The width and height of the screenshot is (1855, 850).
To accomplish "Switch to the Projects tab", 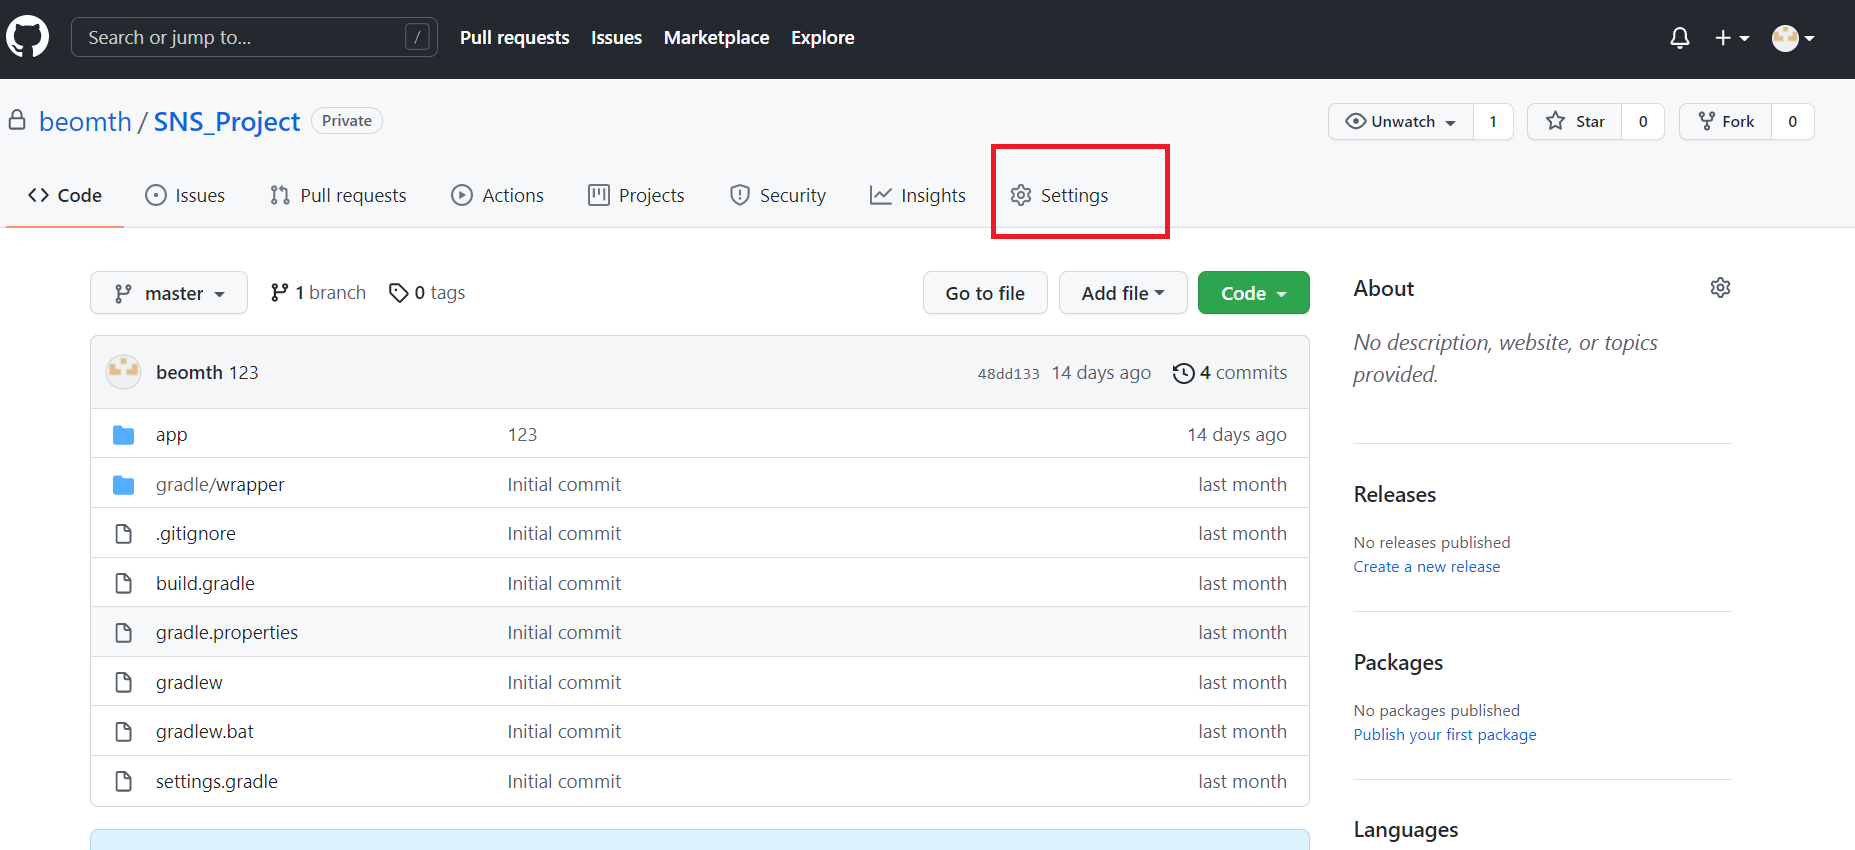I will click(x=636, y=195).
